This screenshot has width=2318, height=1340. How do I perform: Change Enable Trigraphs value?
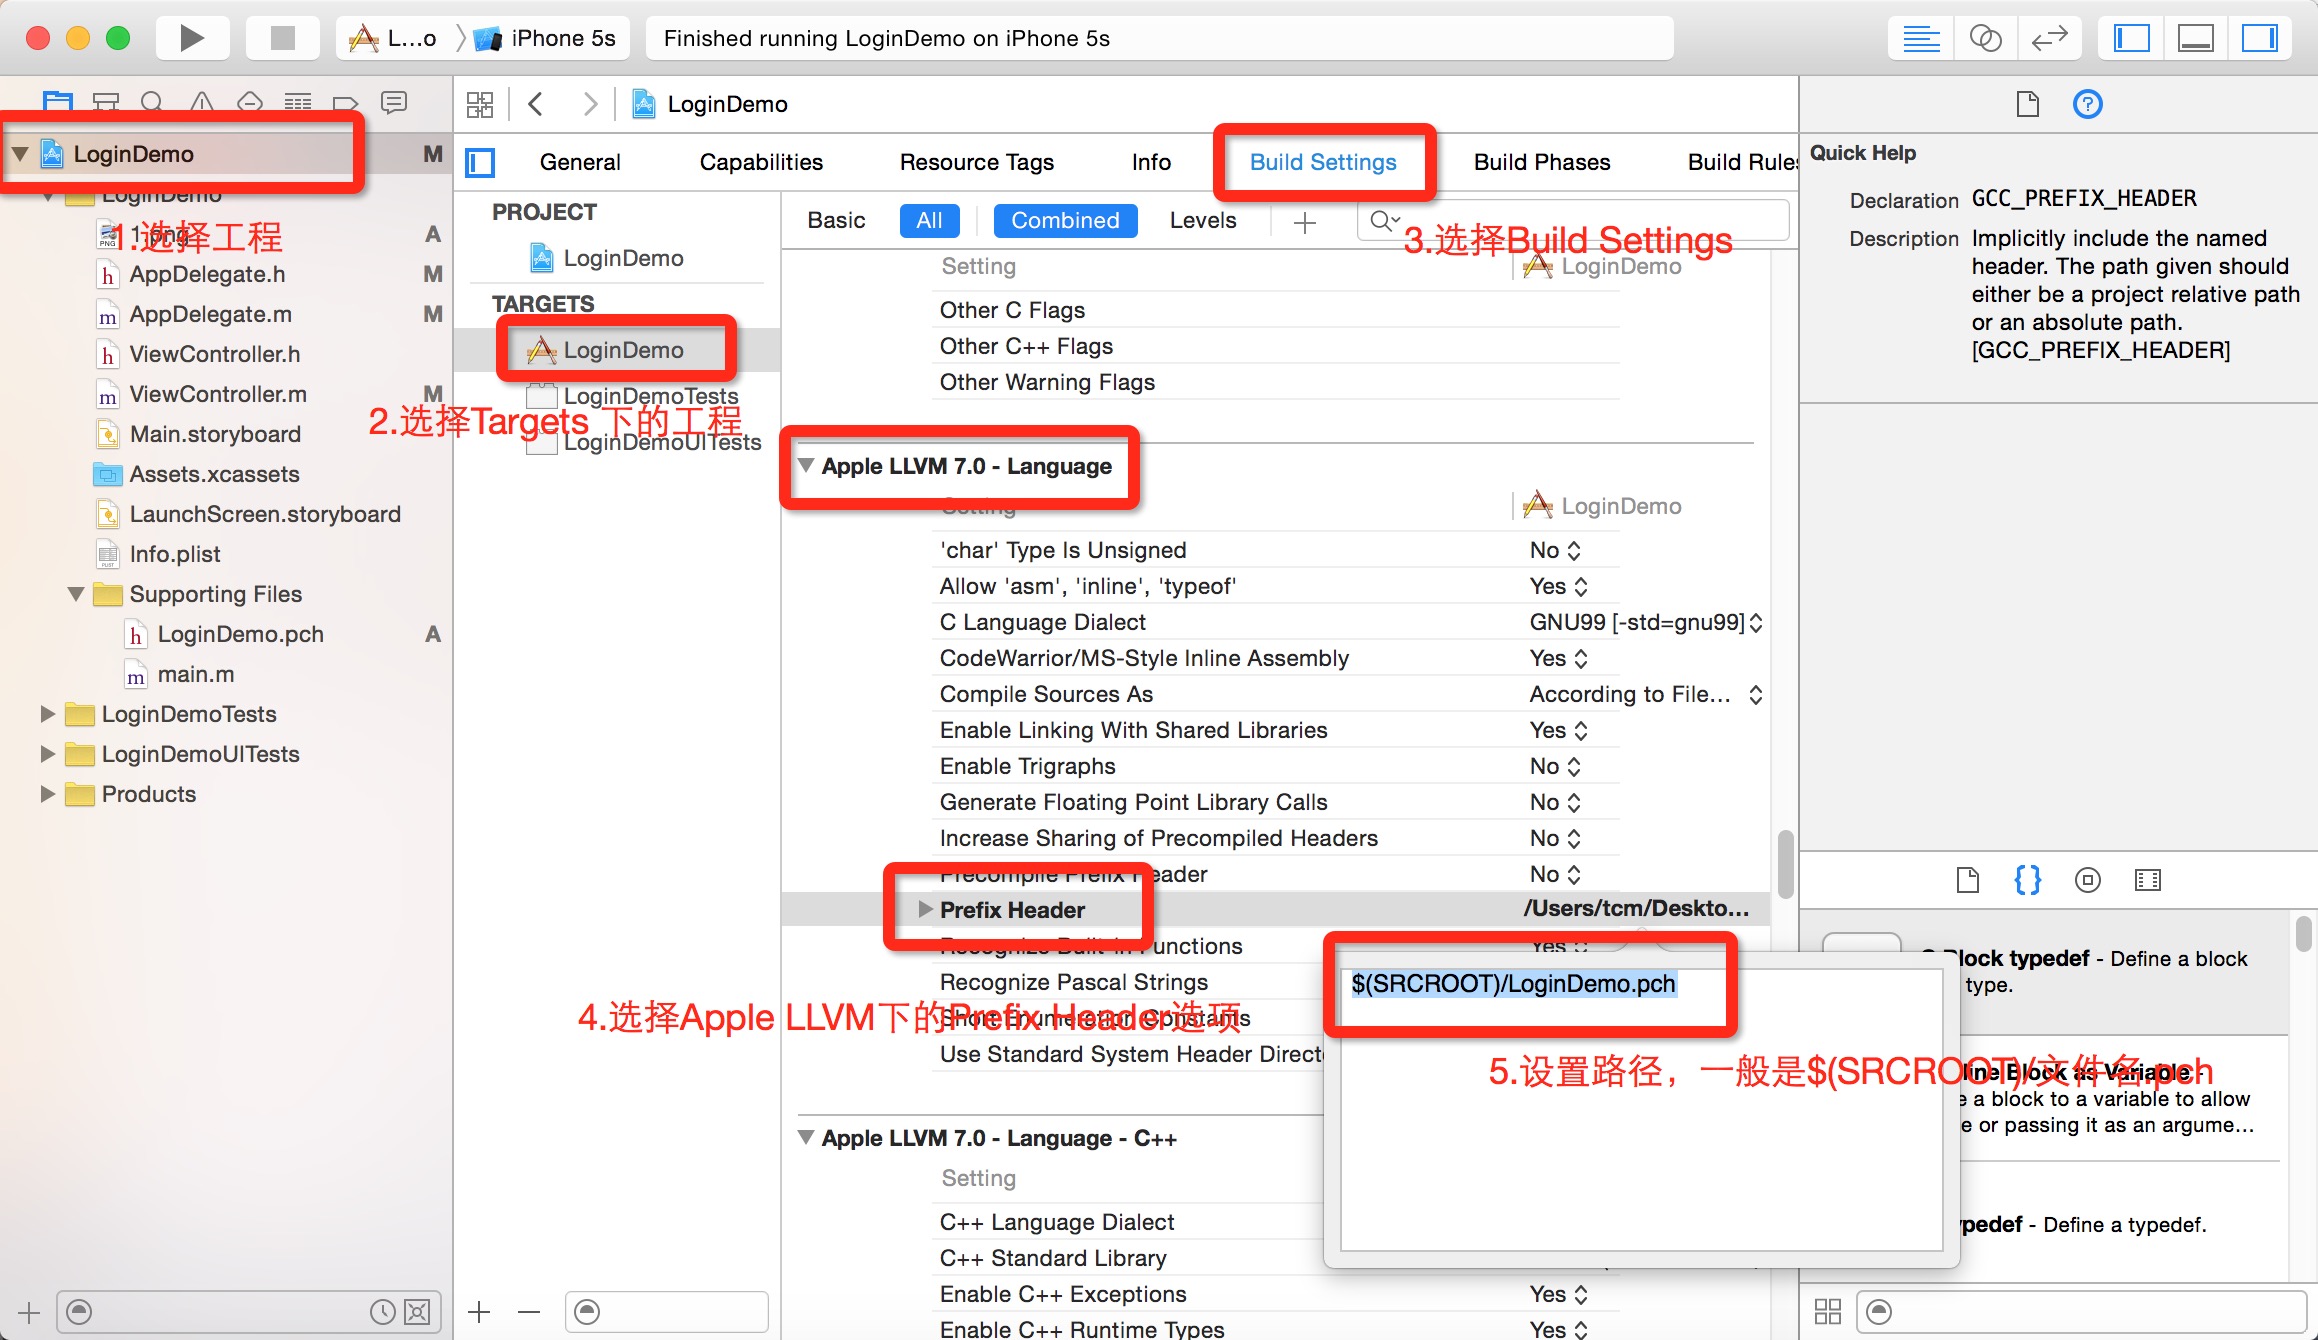click(x=1555, y=766)
